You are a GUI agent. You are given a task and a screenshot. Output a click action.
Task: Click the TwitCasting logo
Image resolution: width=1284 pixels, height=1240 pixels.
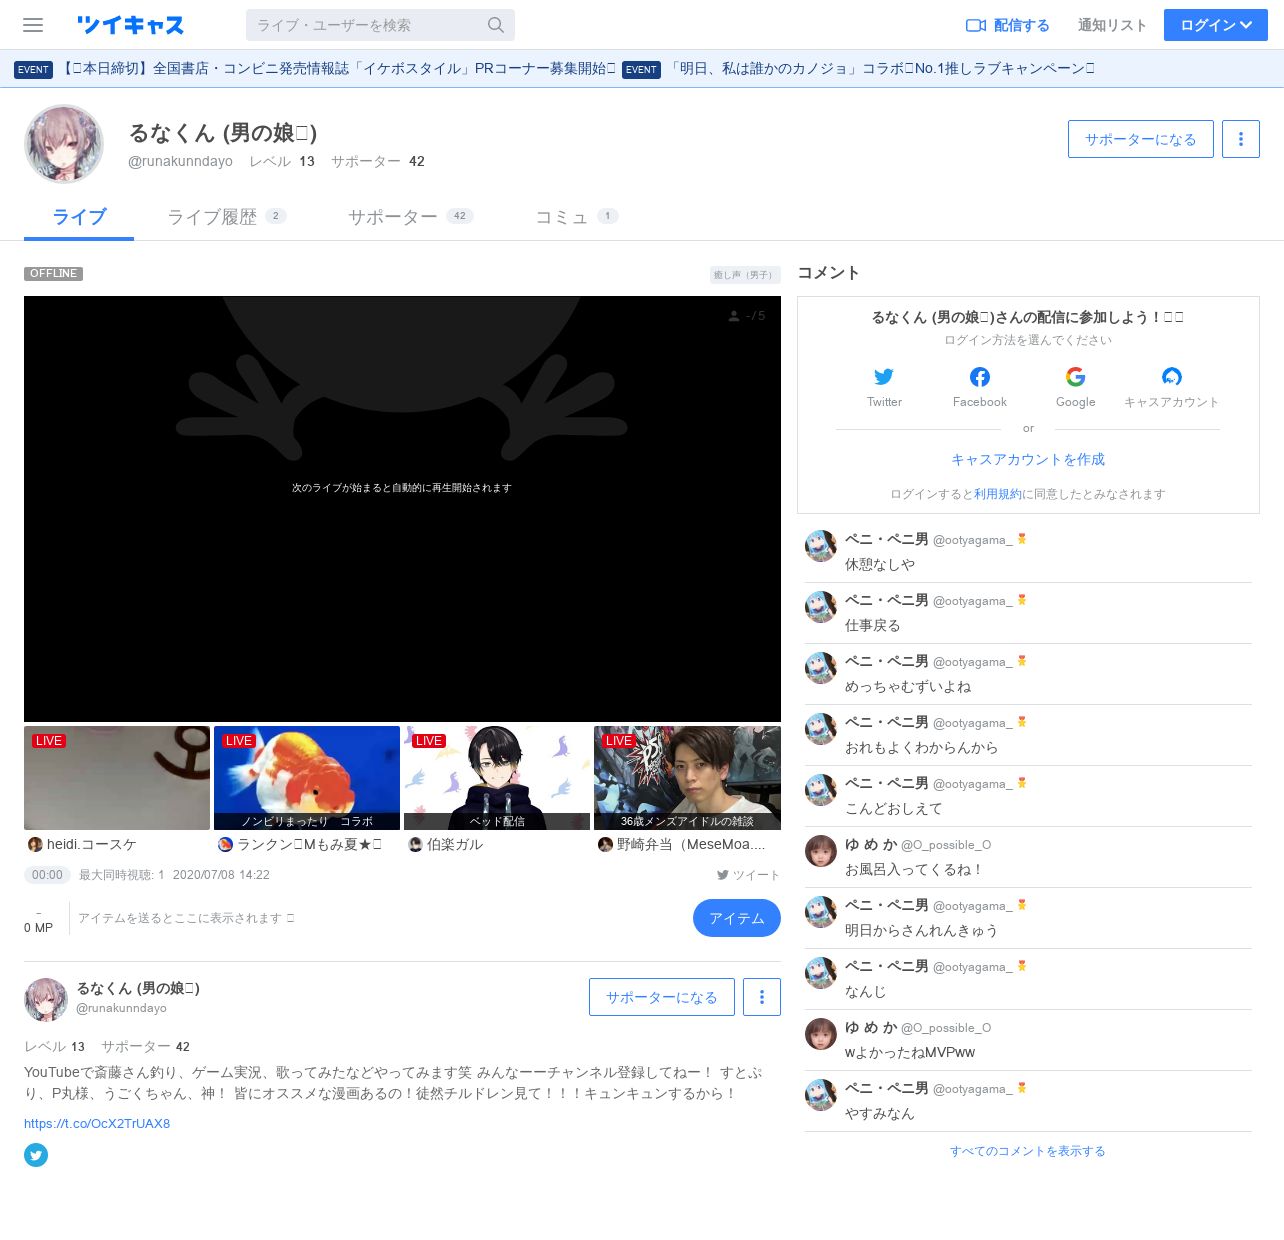coord(130,25)
